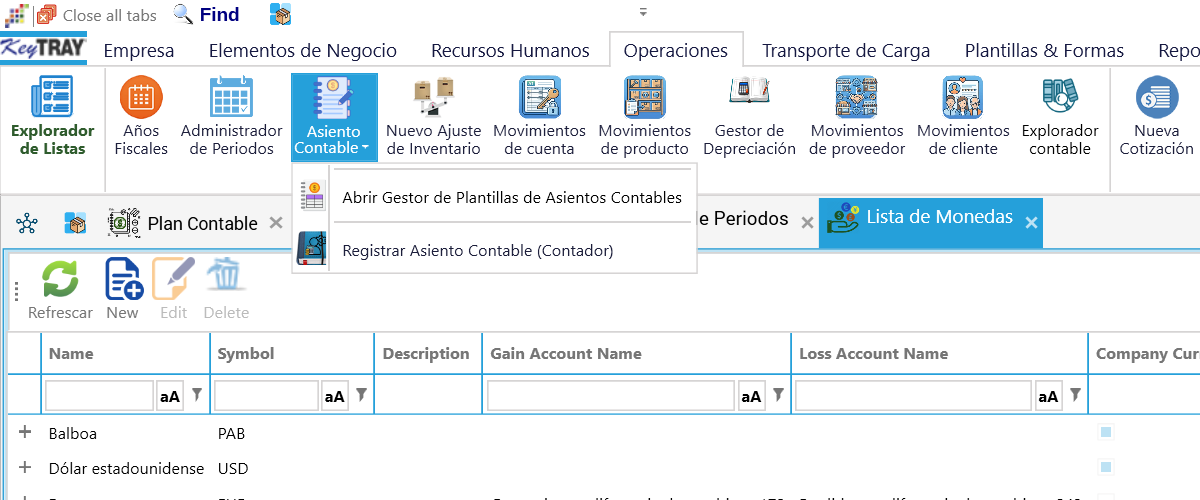Expand the Balboa row
Screen dimensions: 1200x500
[x=25, y=433]
